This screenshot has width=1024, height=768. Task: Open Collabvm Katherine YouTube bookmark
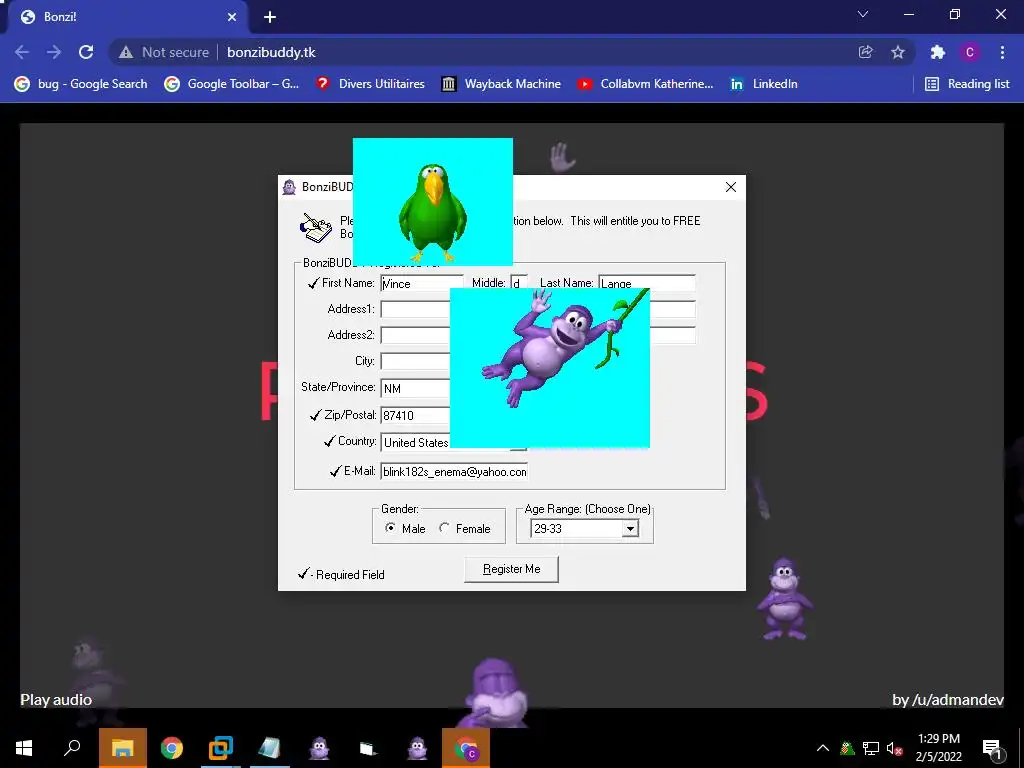coord(645,84)
